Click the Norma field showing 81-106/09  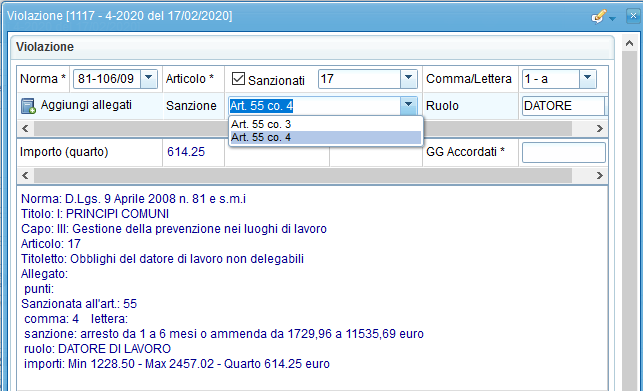[x=107, y=78]
